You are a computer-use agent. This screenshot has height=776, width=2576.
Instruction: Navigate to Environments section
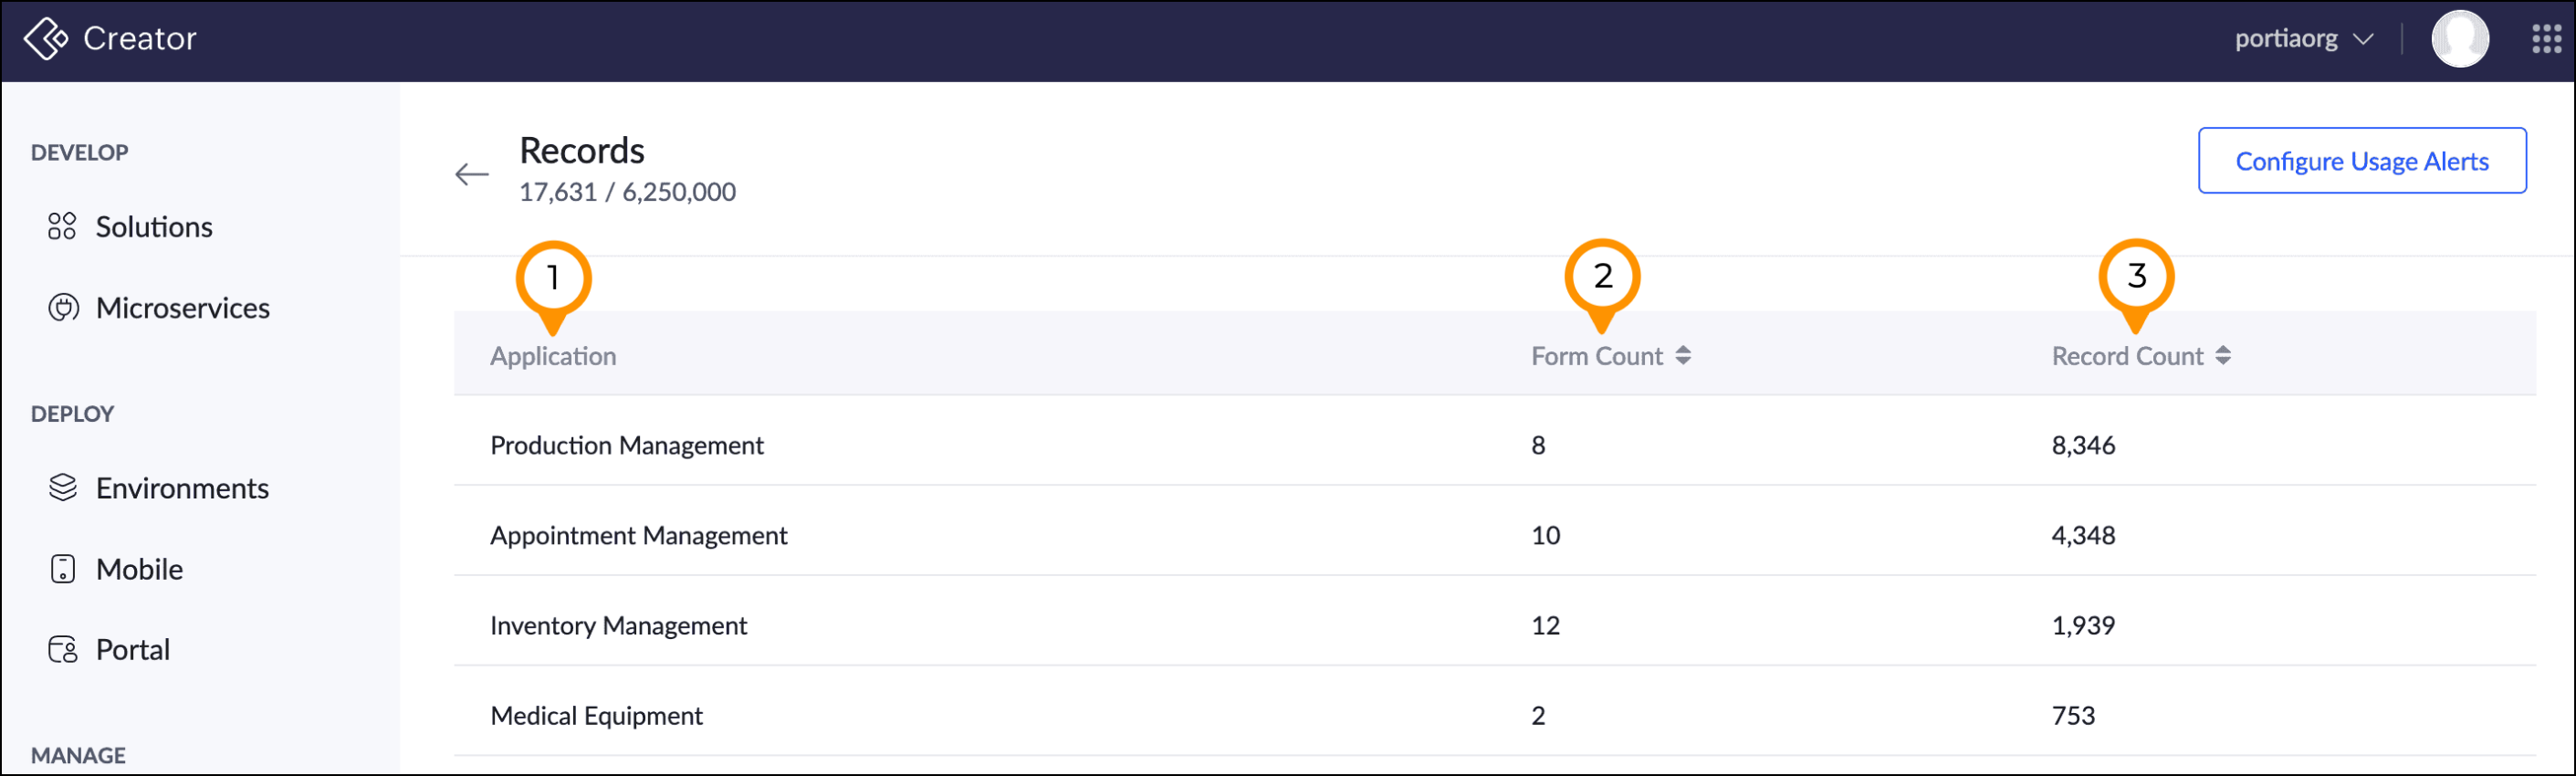click(182, 488)
